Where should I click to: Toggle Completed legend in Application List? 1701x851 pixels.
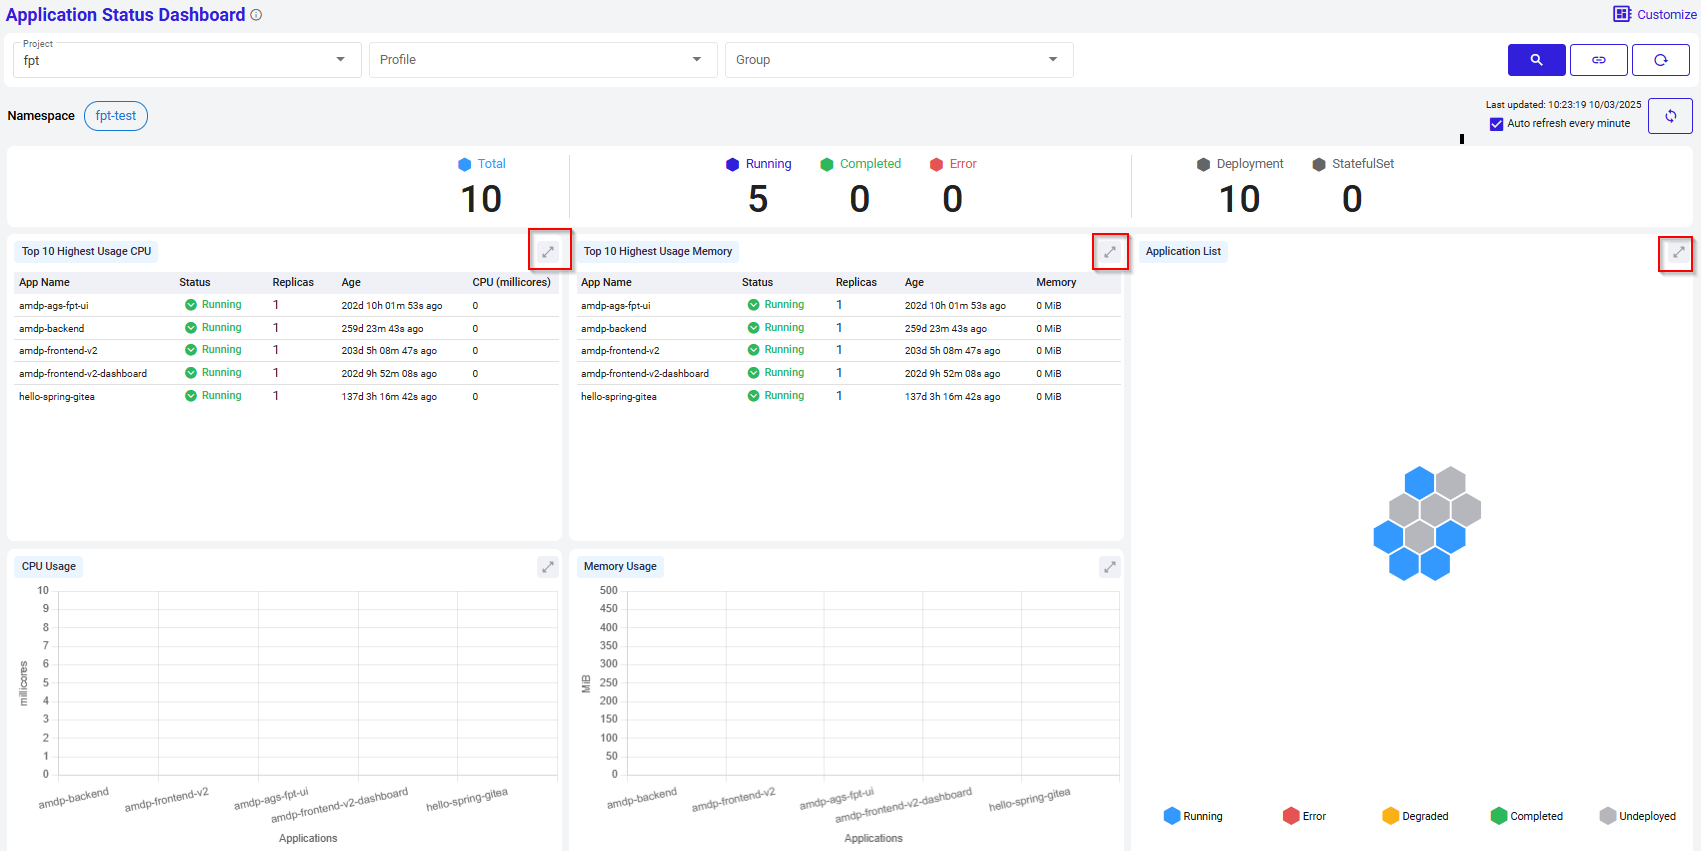[1526, 816]
